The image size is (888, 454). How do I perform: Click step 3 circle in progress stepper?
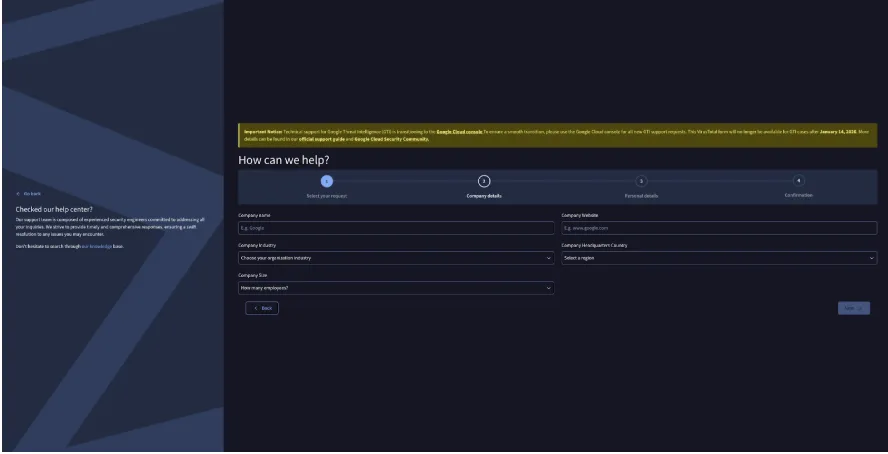click(x=641, y=181)
